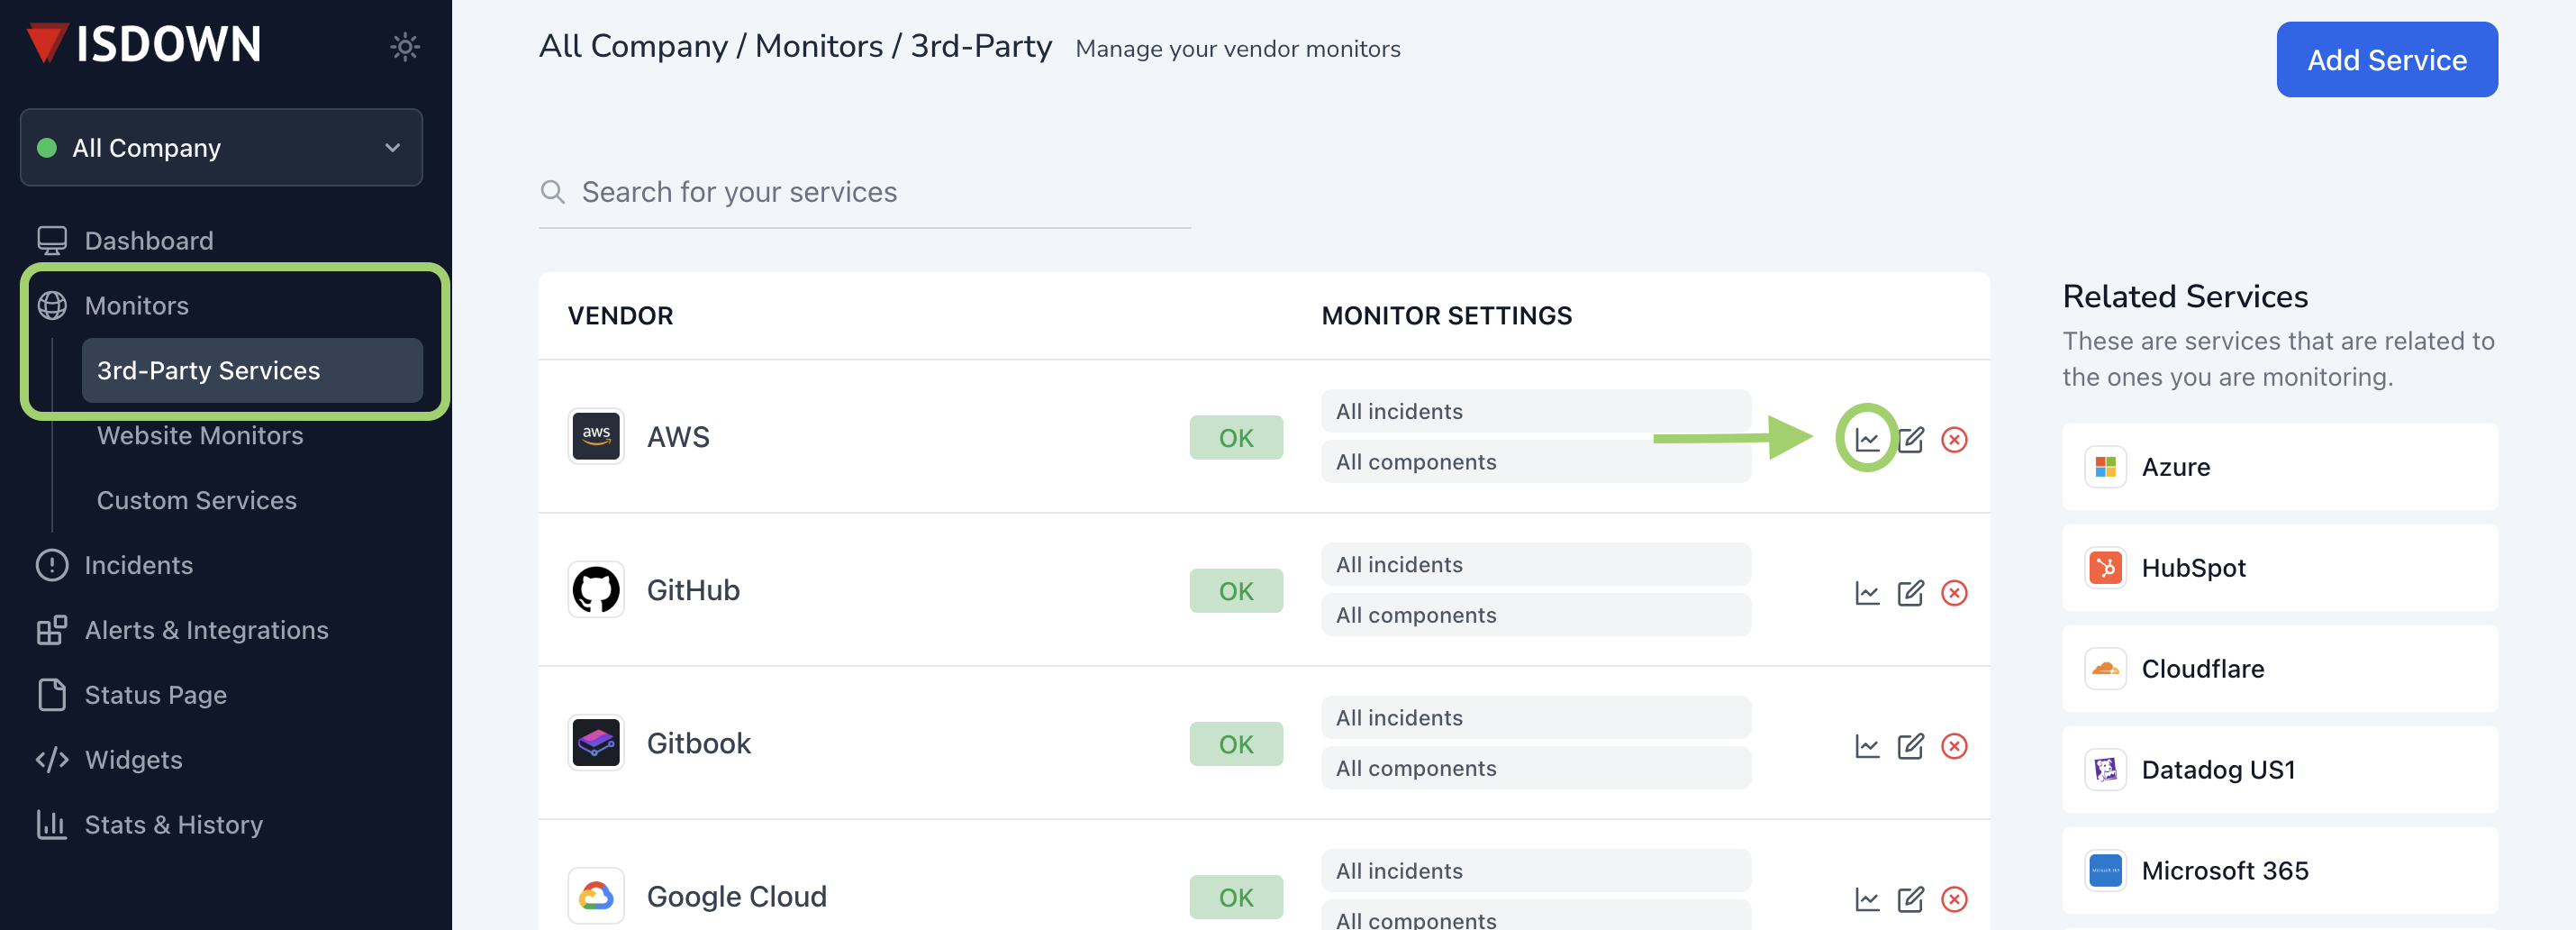Expand the Monitors sidebar section
This screenshot has width=2576, height=930.
136,306
